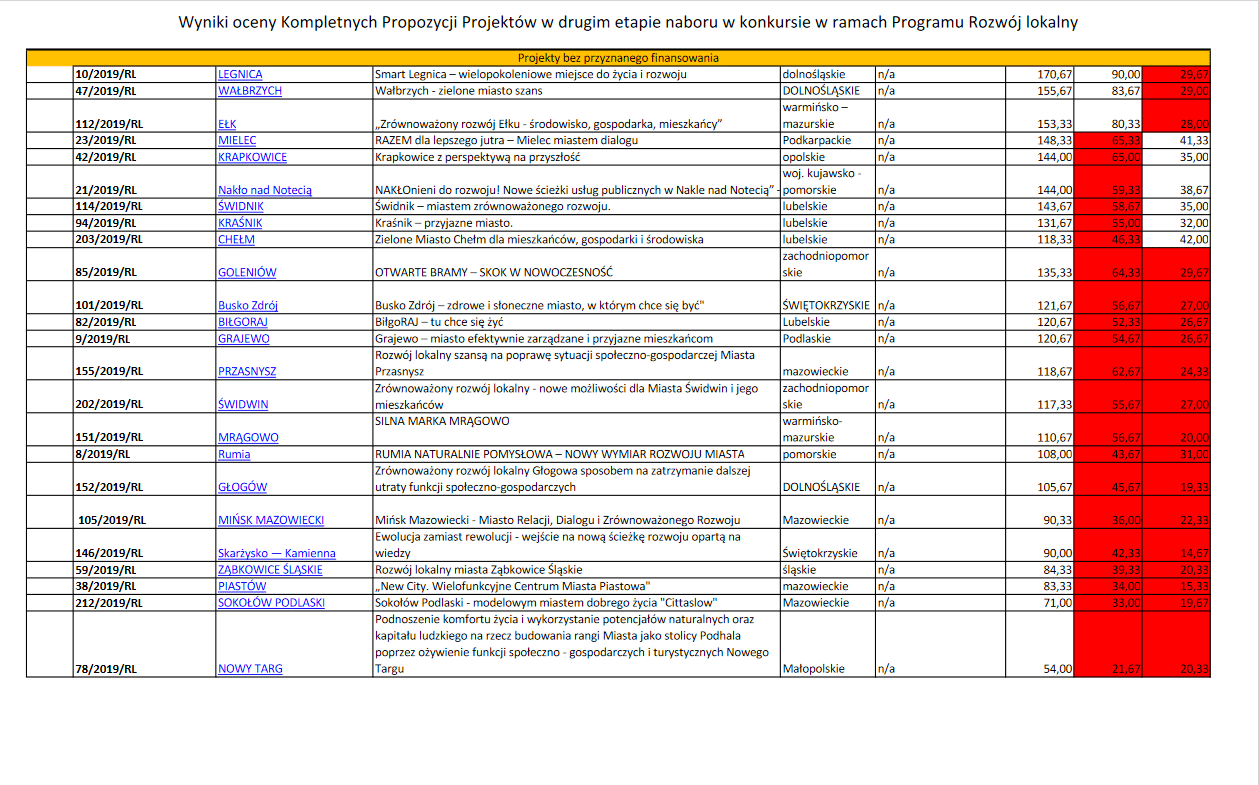Viewport: 1259px width, 785px height.
Task: Open the ZĄBKOWICE ŚLĄSKIE link
Action: pyautogui.click(x=270, y=569)
